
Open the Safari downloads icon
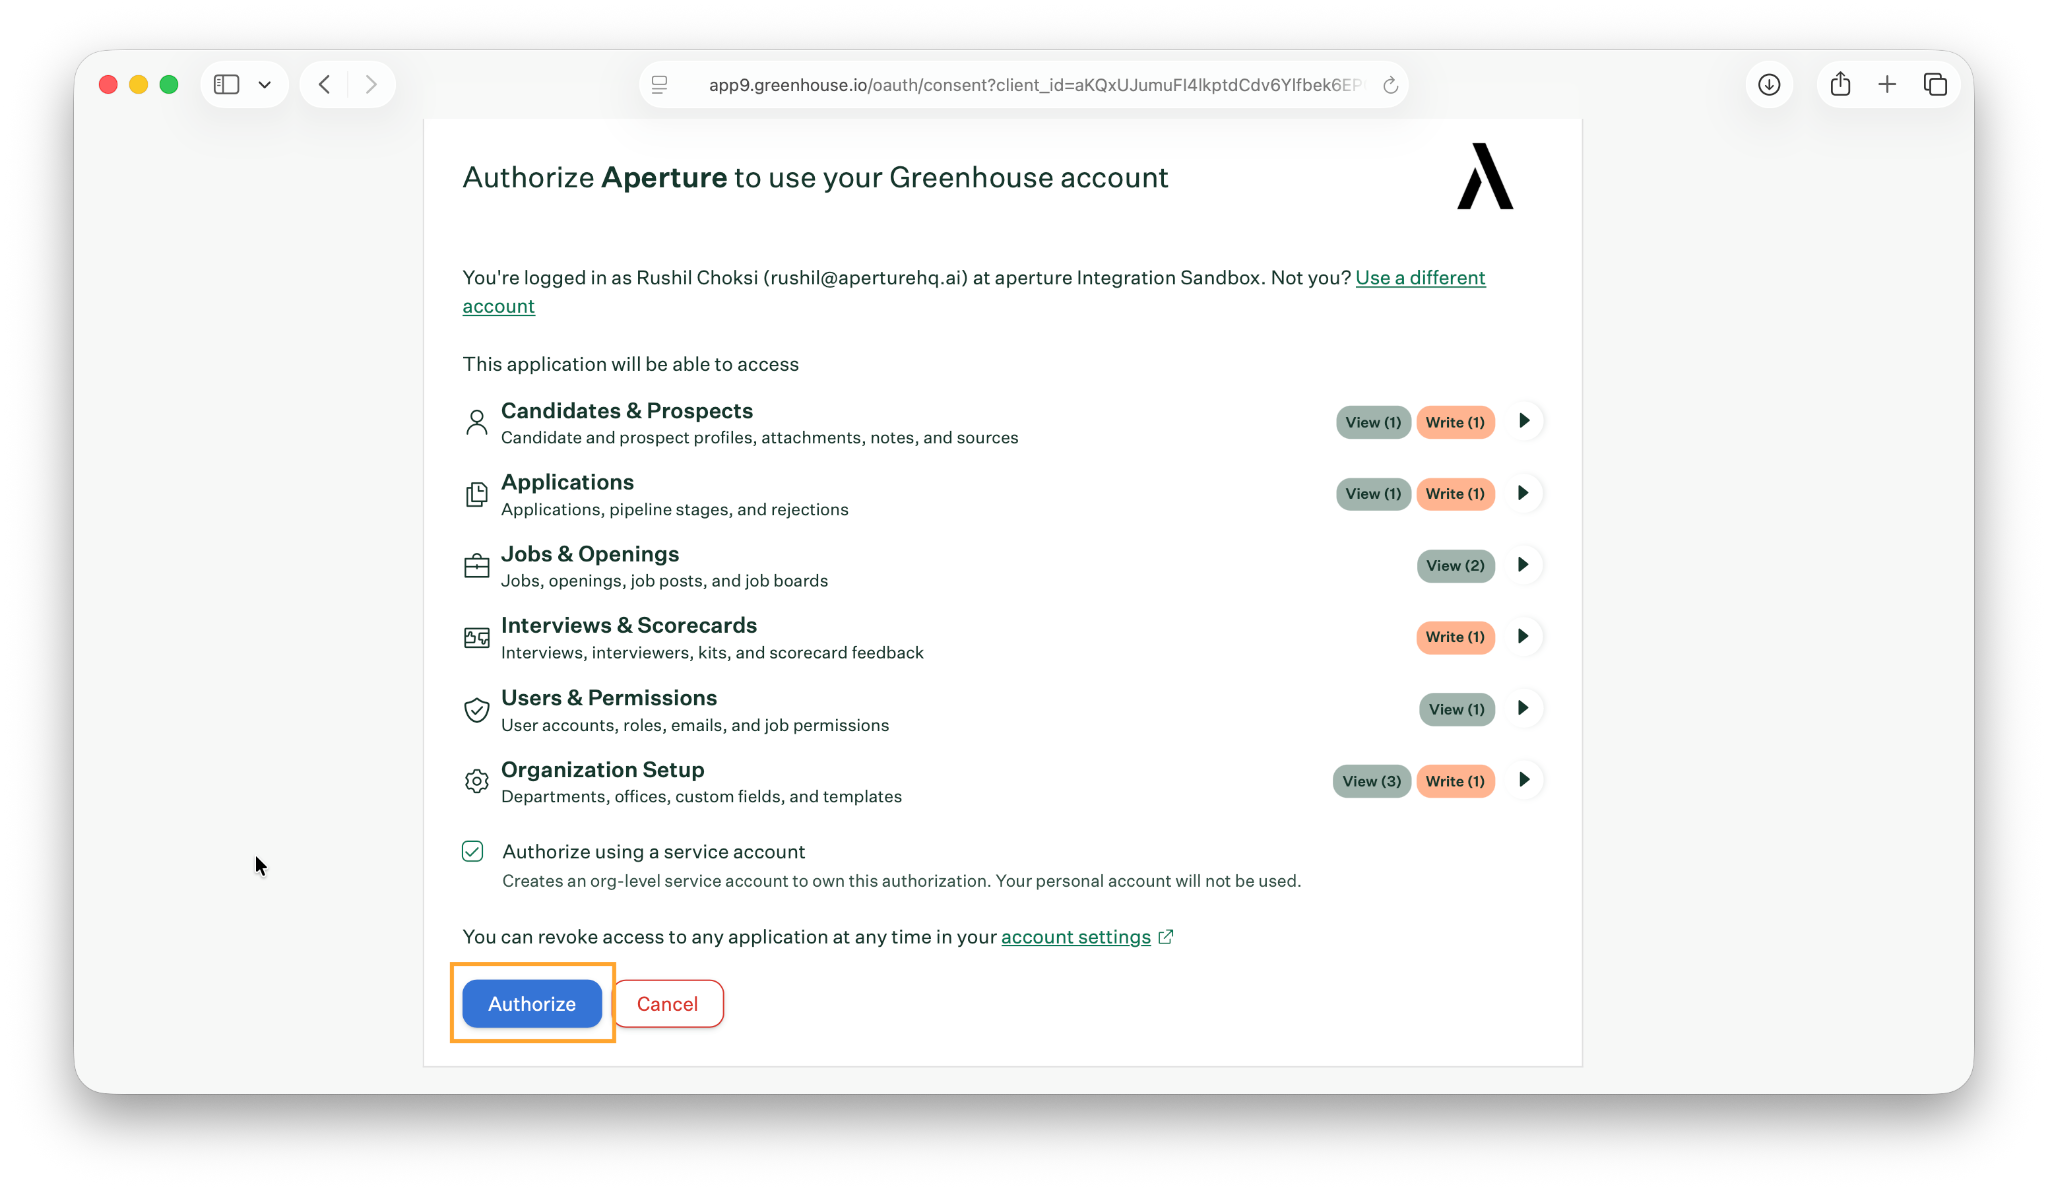pos(1769,85)
